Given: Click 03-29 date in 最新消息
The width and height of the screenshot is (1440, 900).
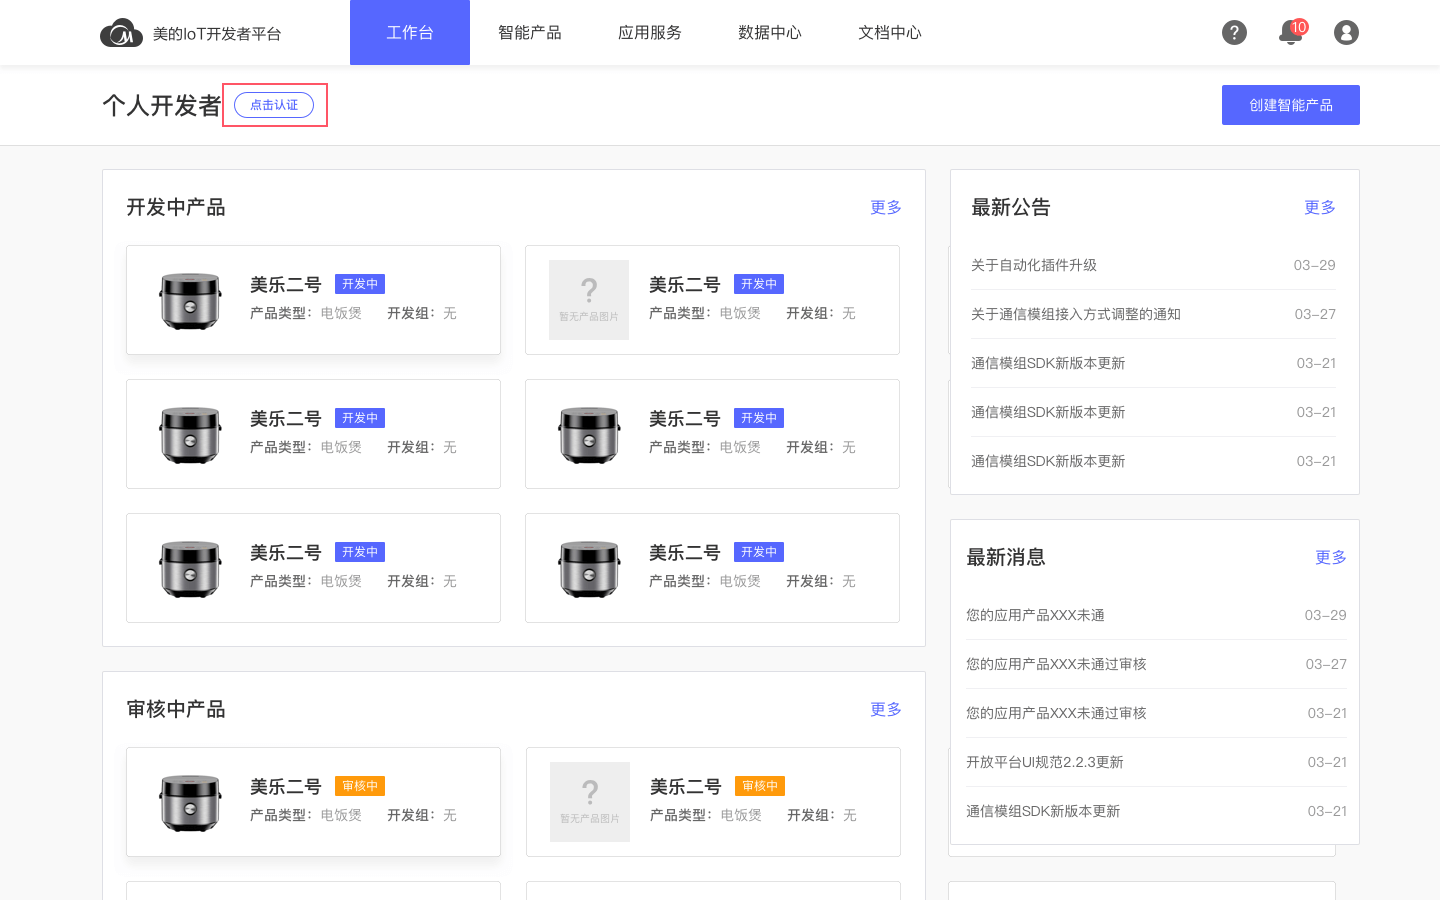Looking at the screenshot, I should tap(1326, 615).
